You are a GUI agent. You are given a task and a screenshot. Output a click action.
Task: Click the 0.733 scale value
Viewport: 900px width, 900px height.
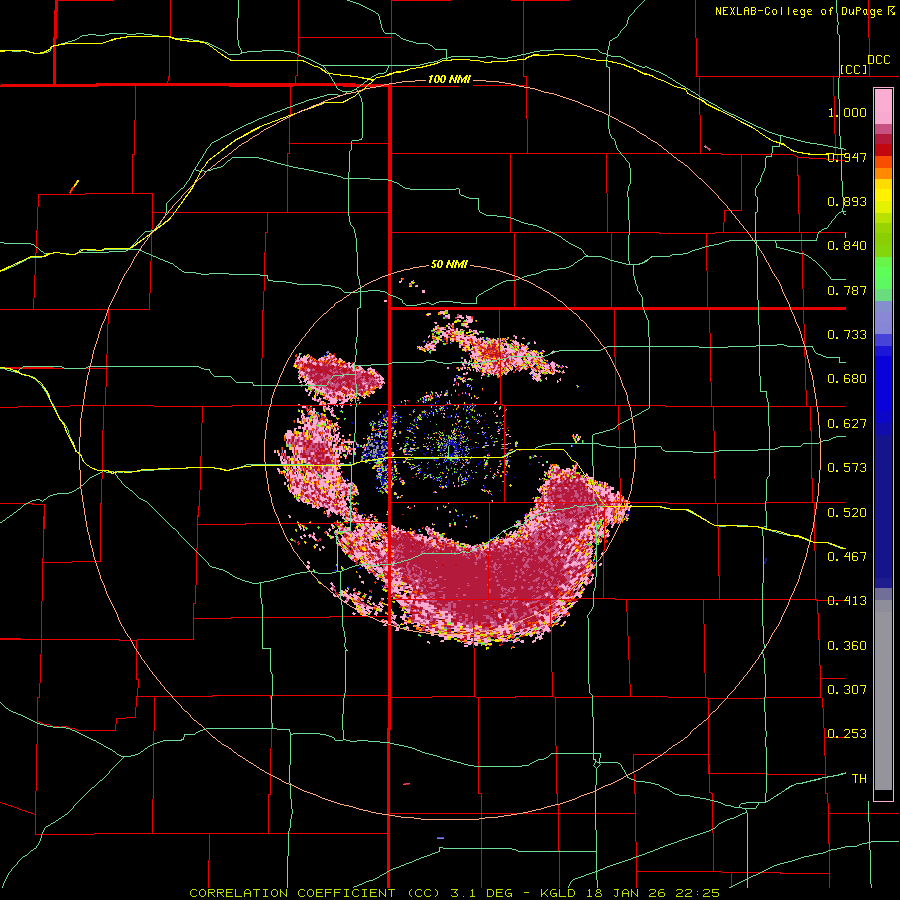(x=847, y=335)
